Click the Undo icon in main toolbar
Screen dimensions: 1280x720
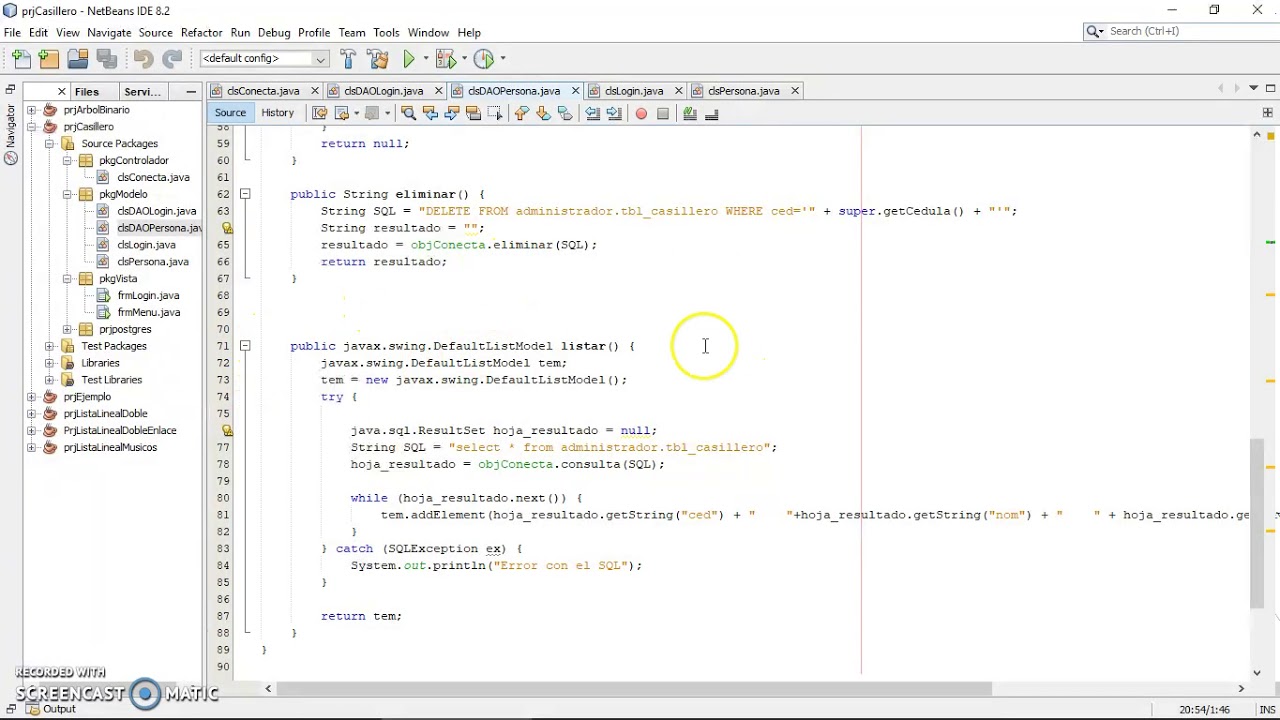coord(143,59)
